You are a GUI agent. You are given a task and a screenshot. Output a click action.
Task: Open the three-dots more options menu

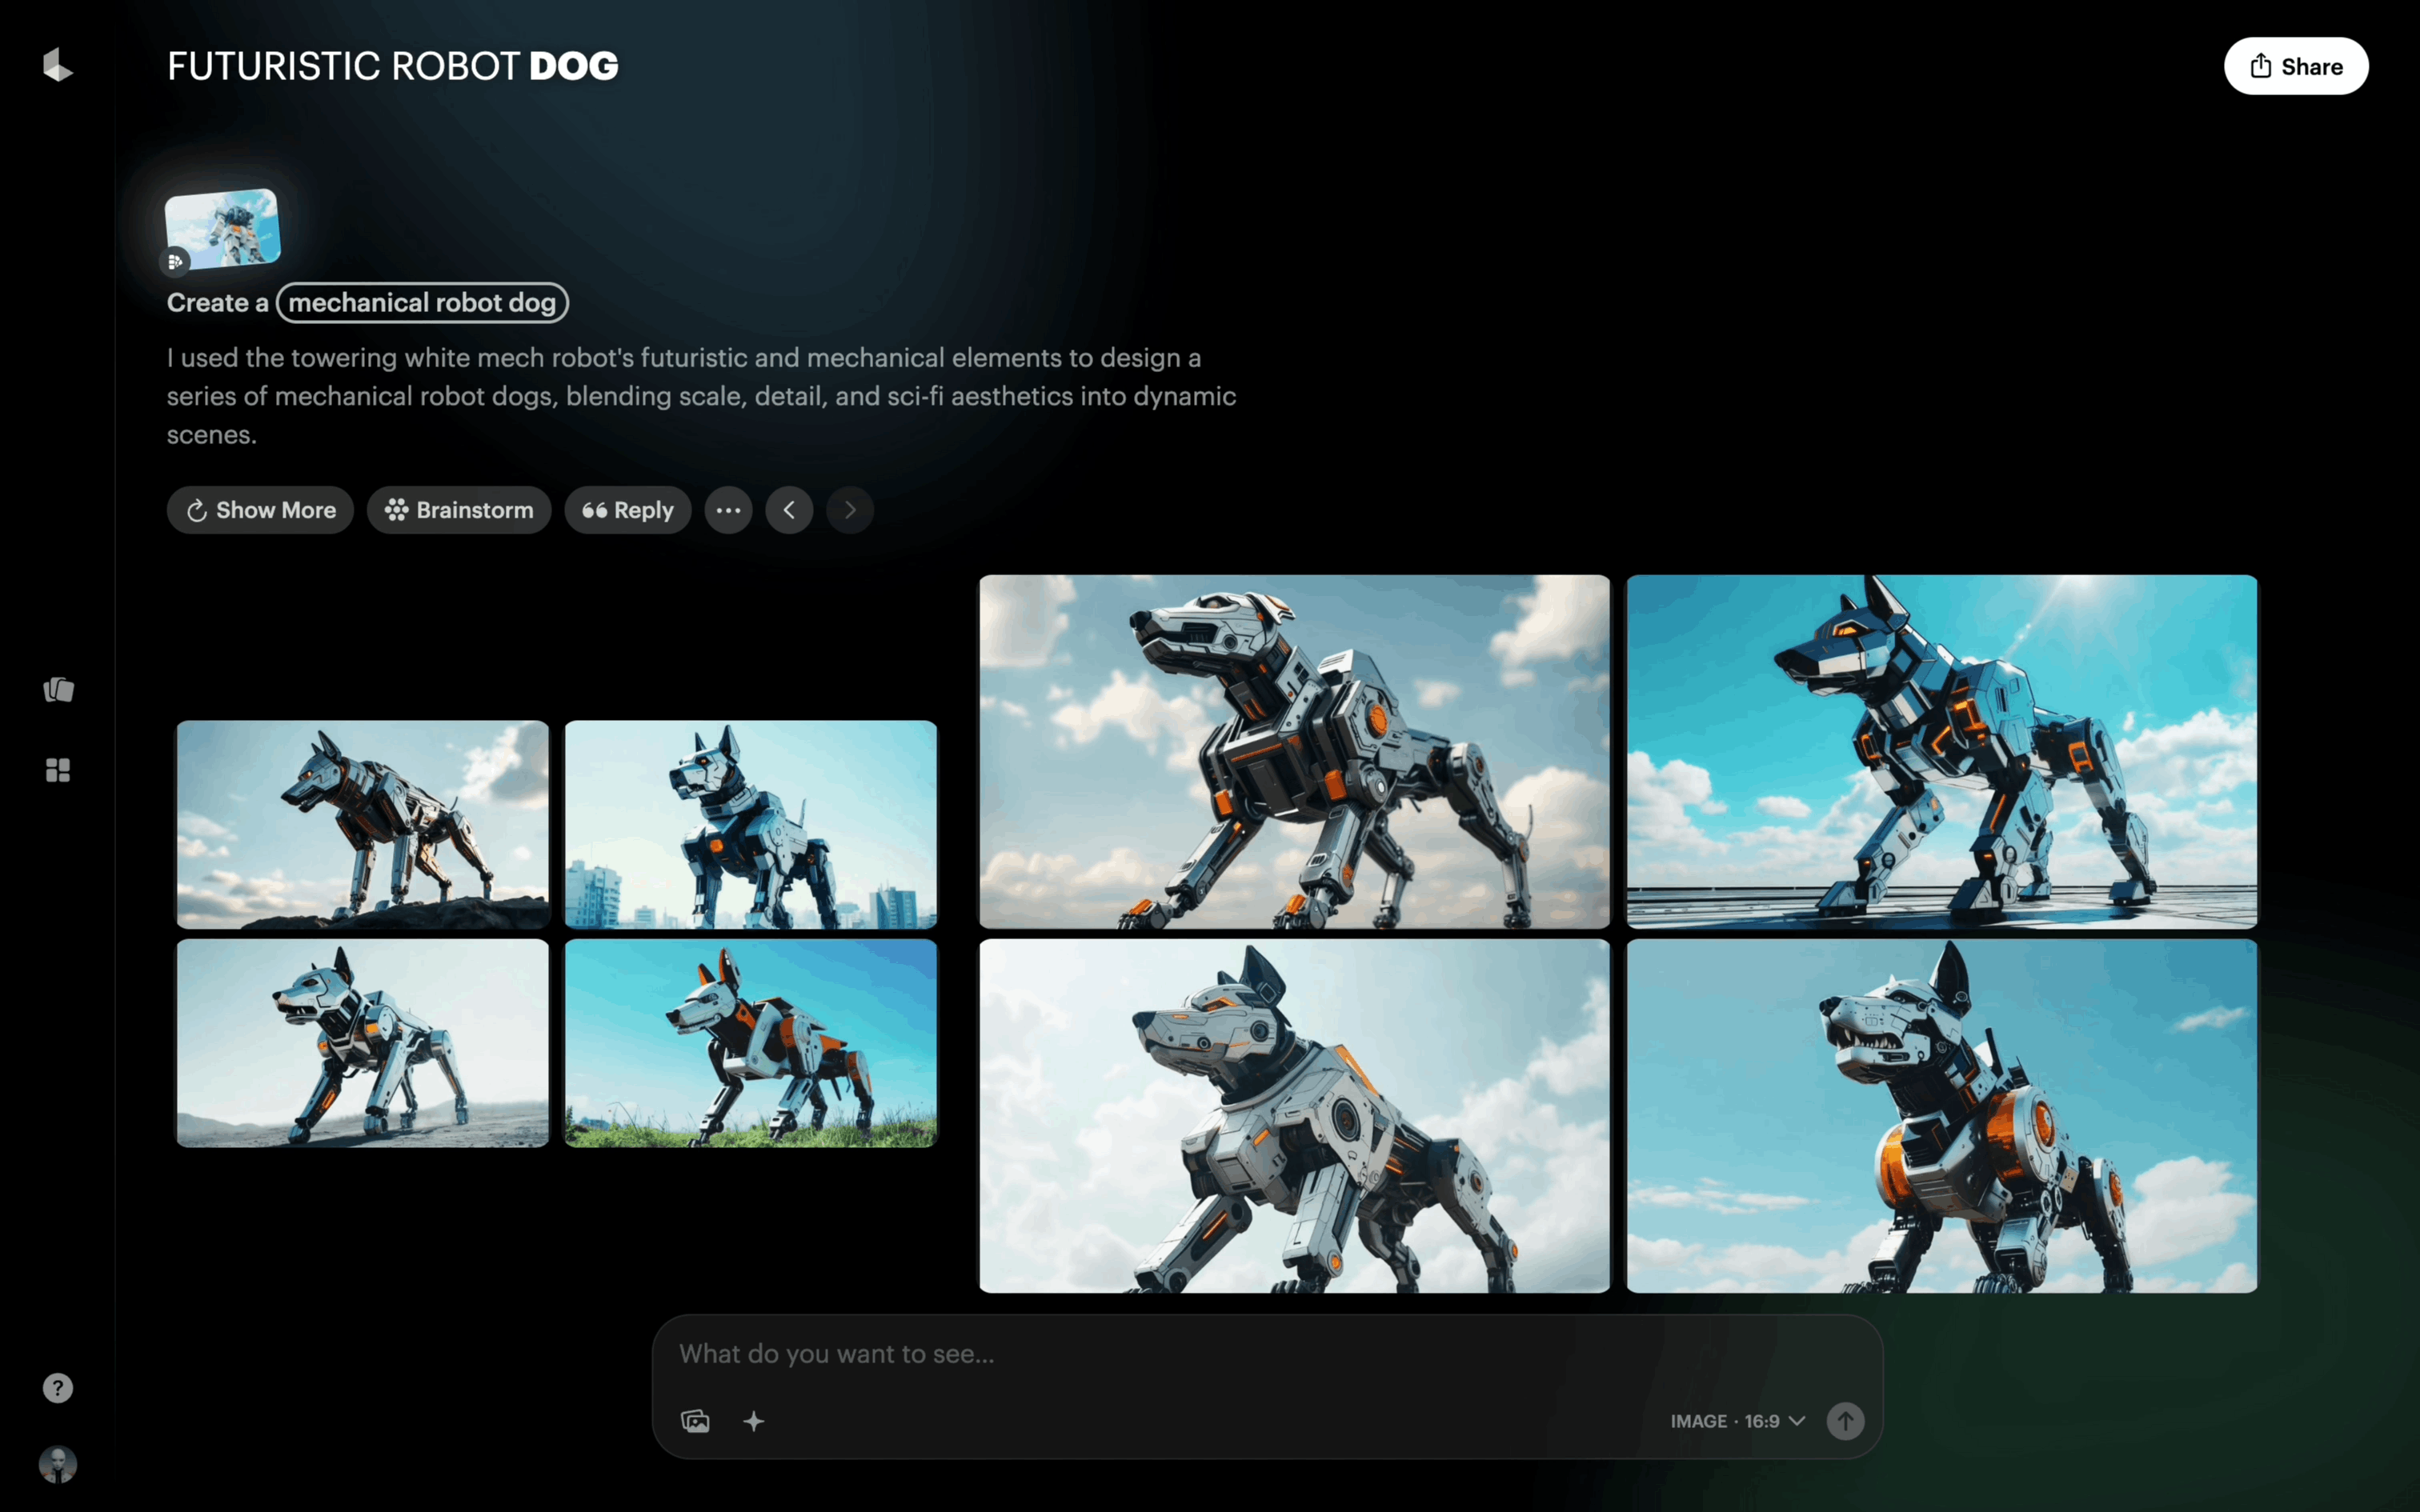tap(728, 510)
